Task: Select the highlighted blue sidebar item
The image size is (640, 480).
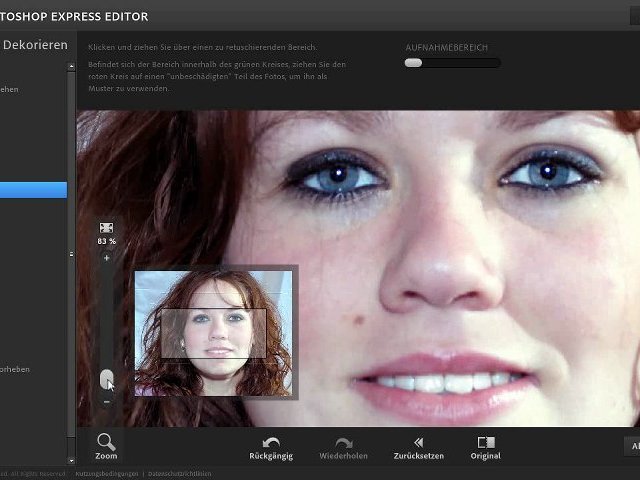Action: coord(33,190)
